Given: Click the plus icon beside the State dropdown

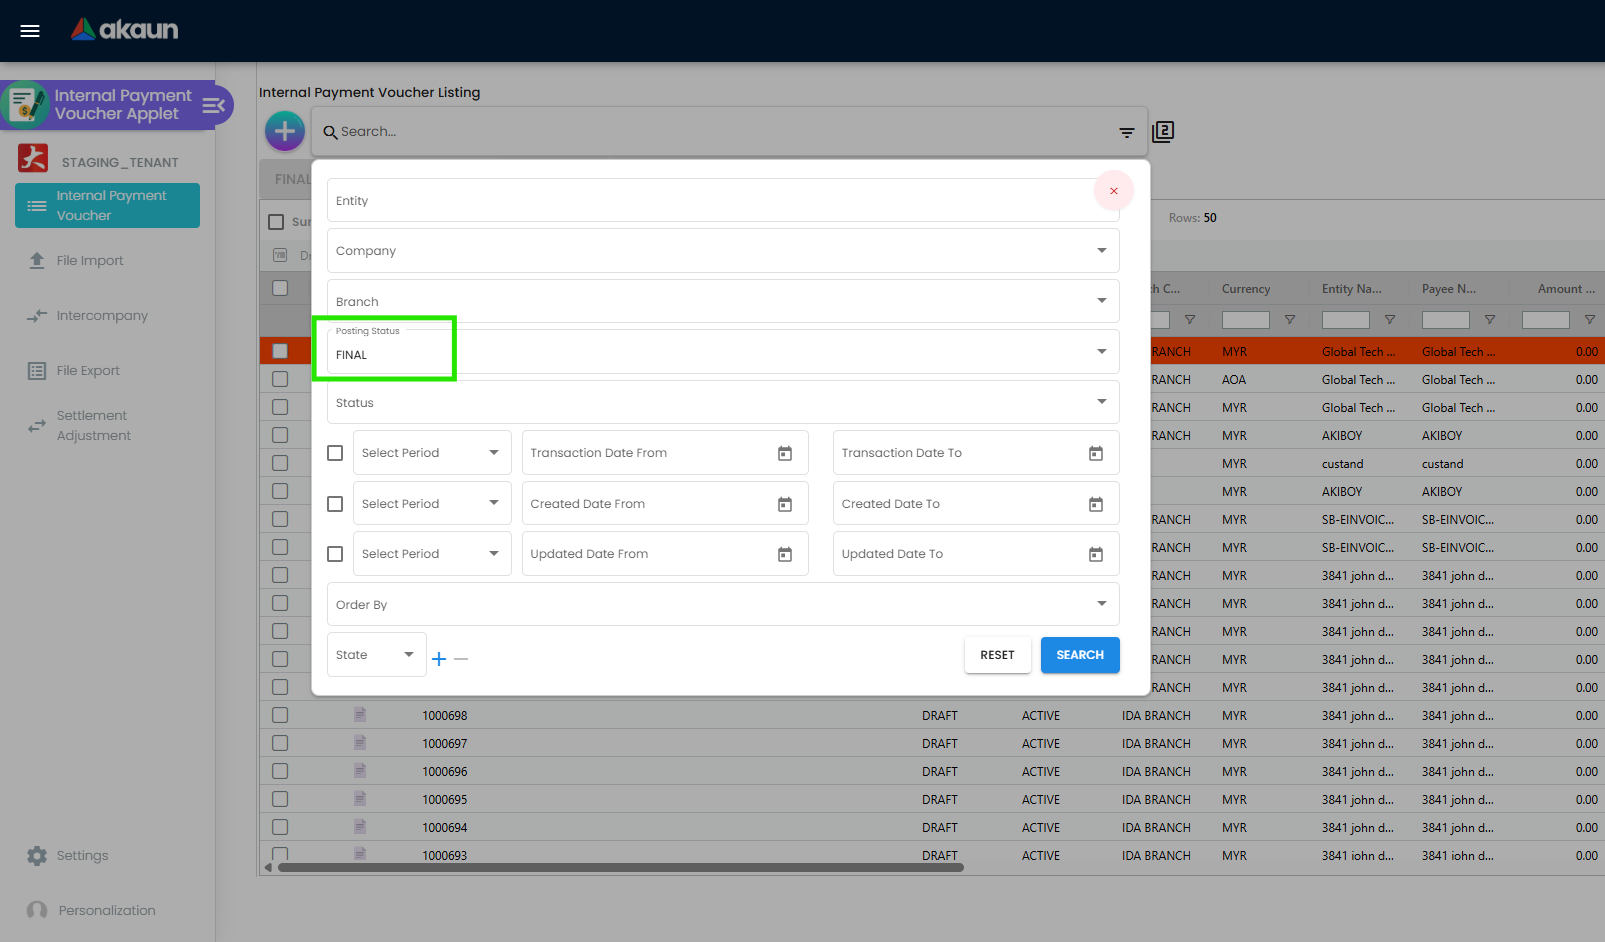Looking at the screenshot, I should coord(438,658).
